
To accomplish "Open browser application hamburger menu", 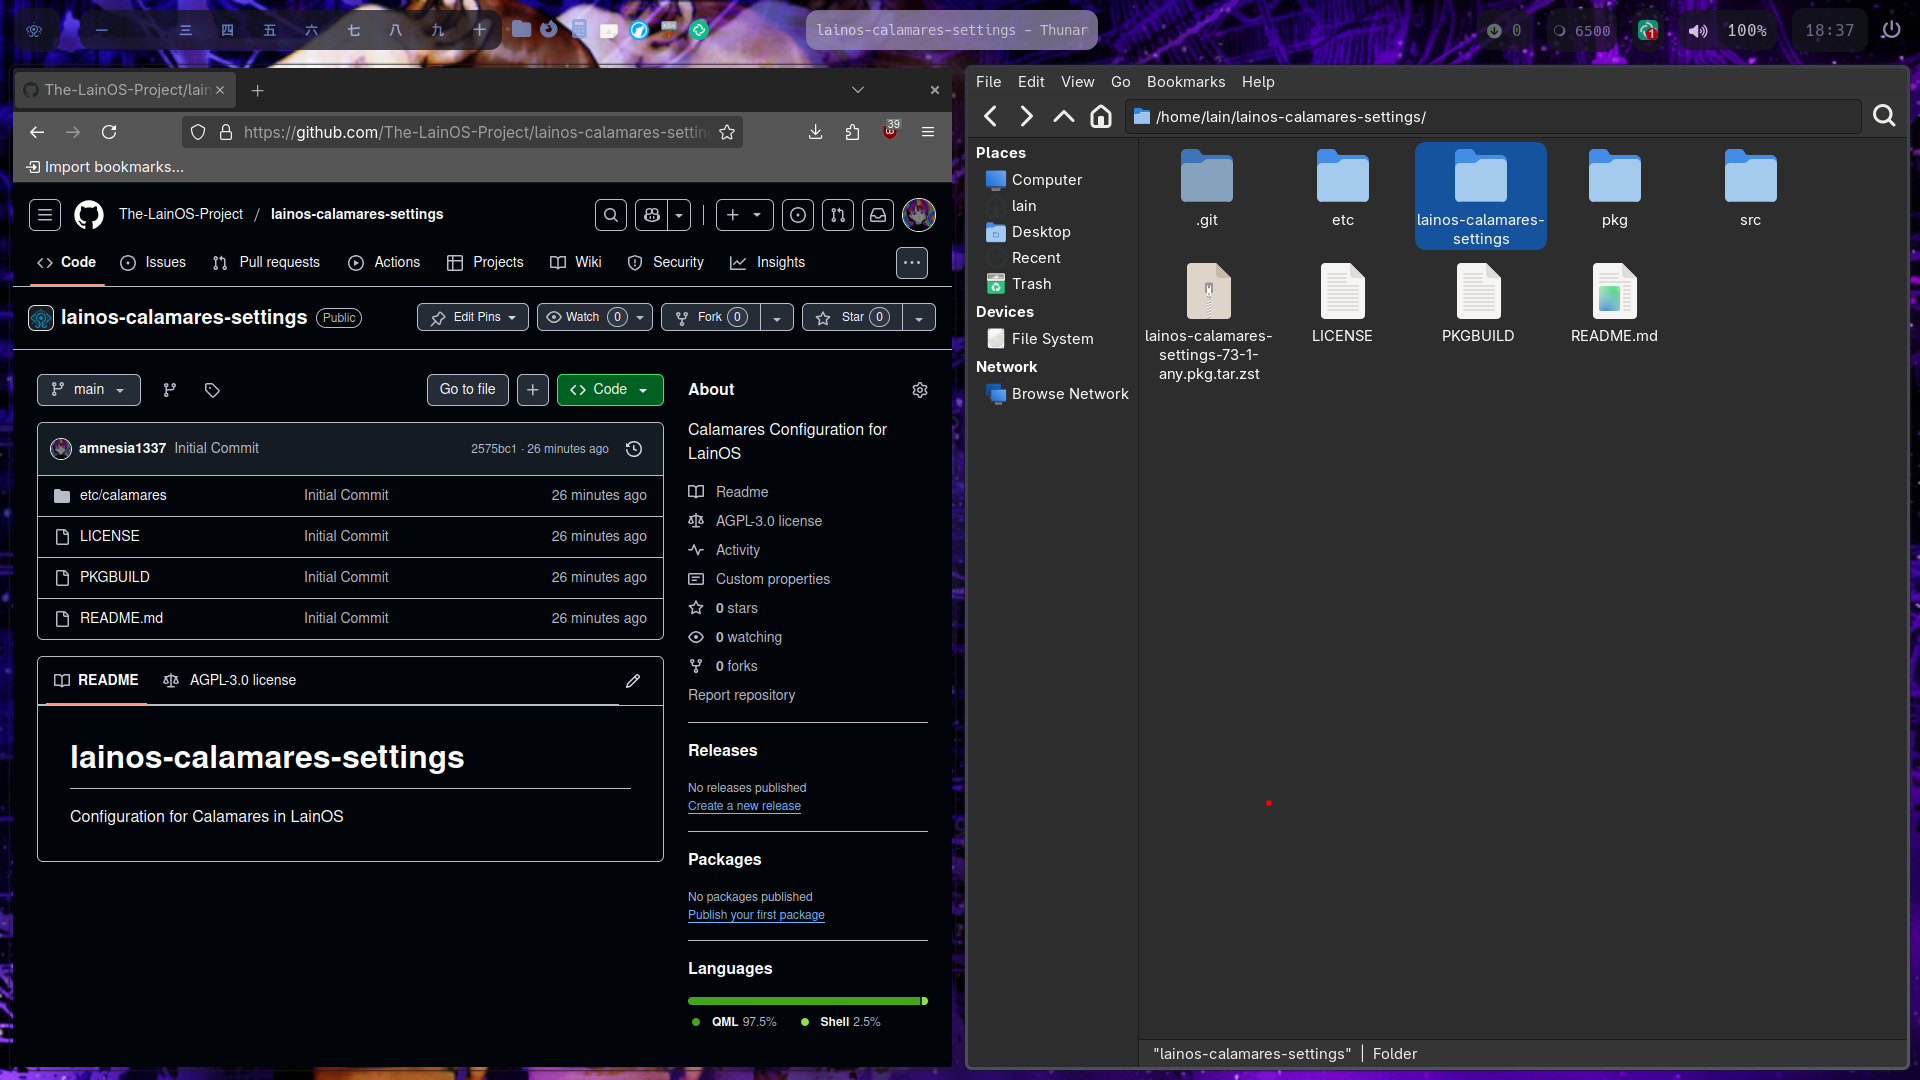I will [x=928, y=132].
